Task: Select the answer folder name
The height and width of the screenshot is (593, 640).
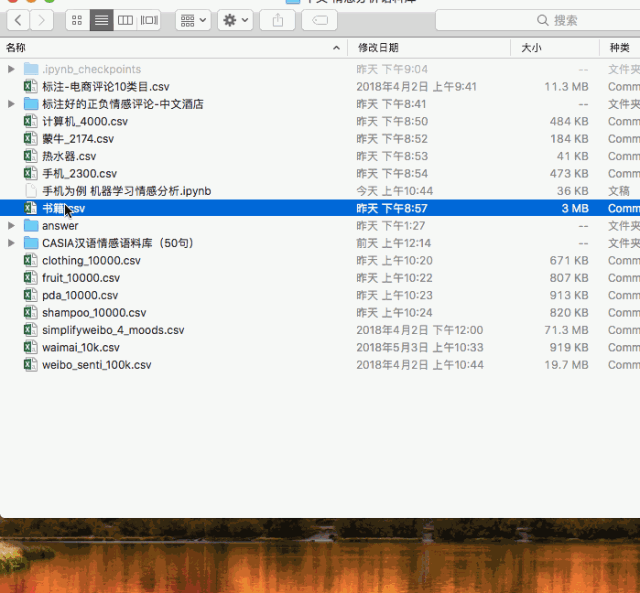Action: coord(60,226)
